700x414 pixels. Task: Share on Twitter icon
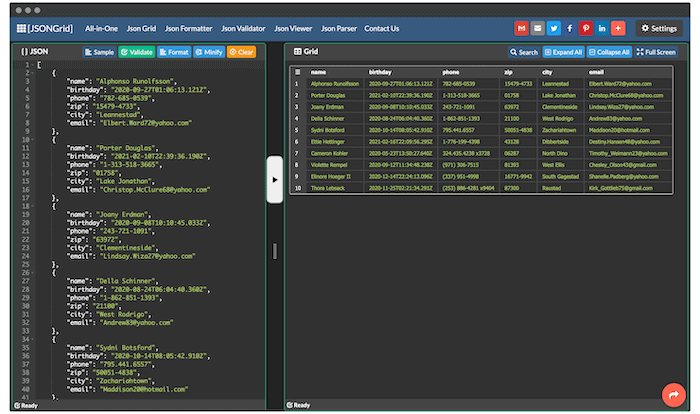554,28
